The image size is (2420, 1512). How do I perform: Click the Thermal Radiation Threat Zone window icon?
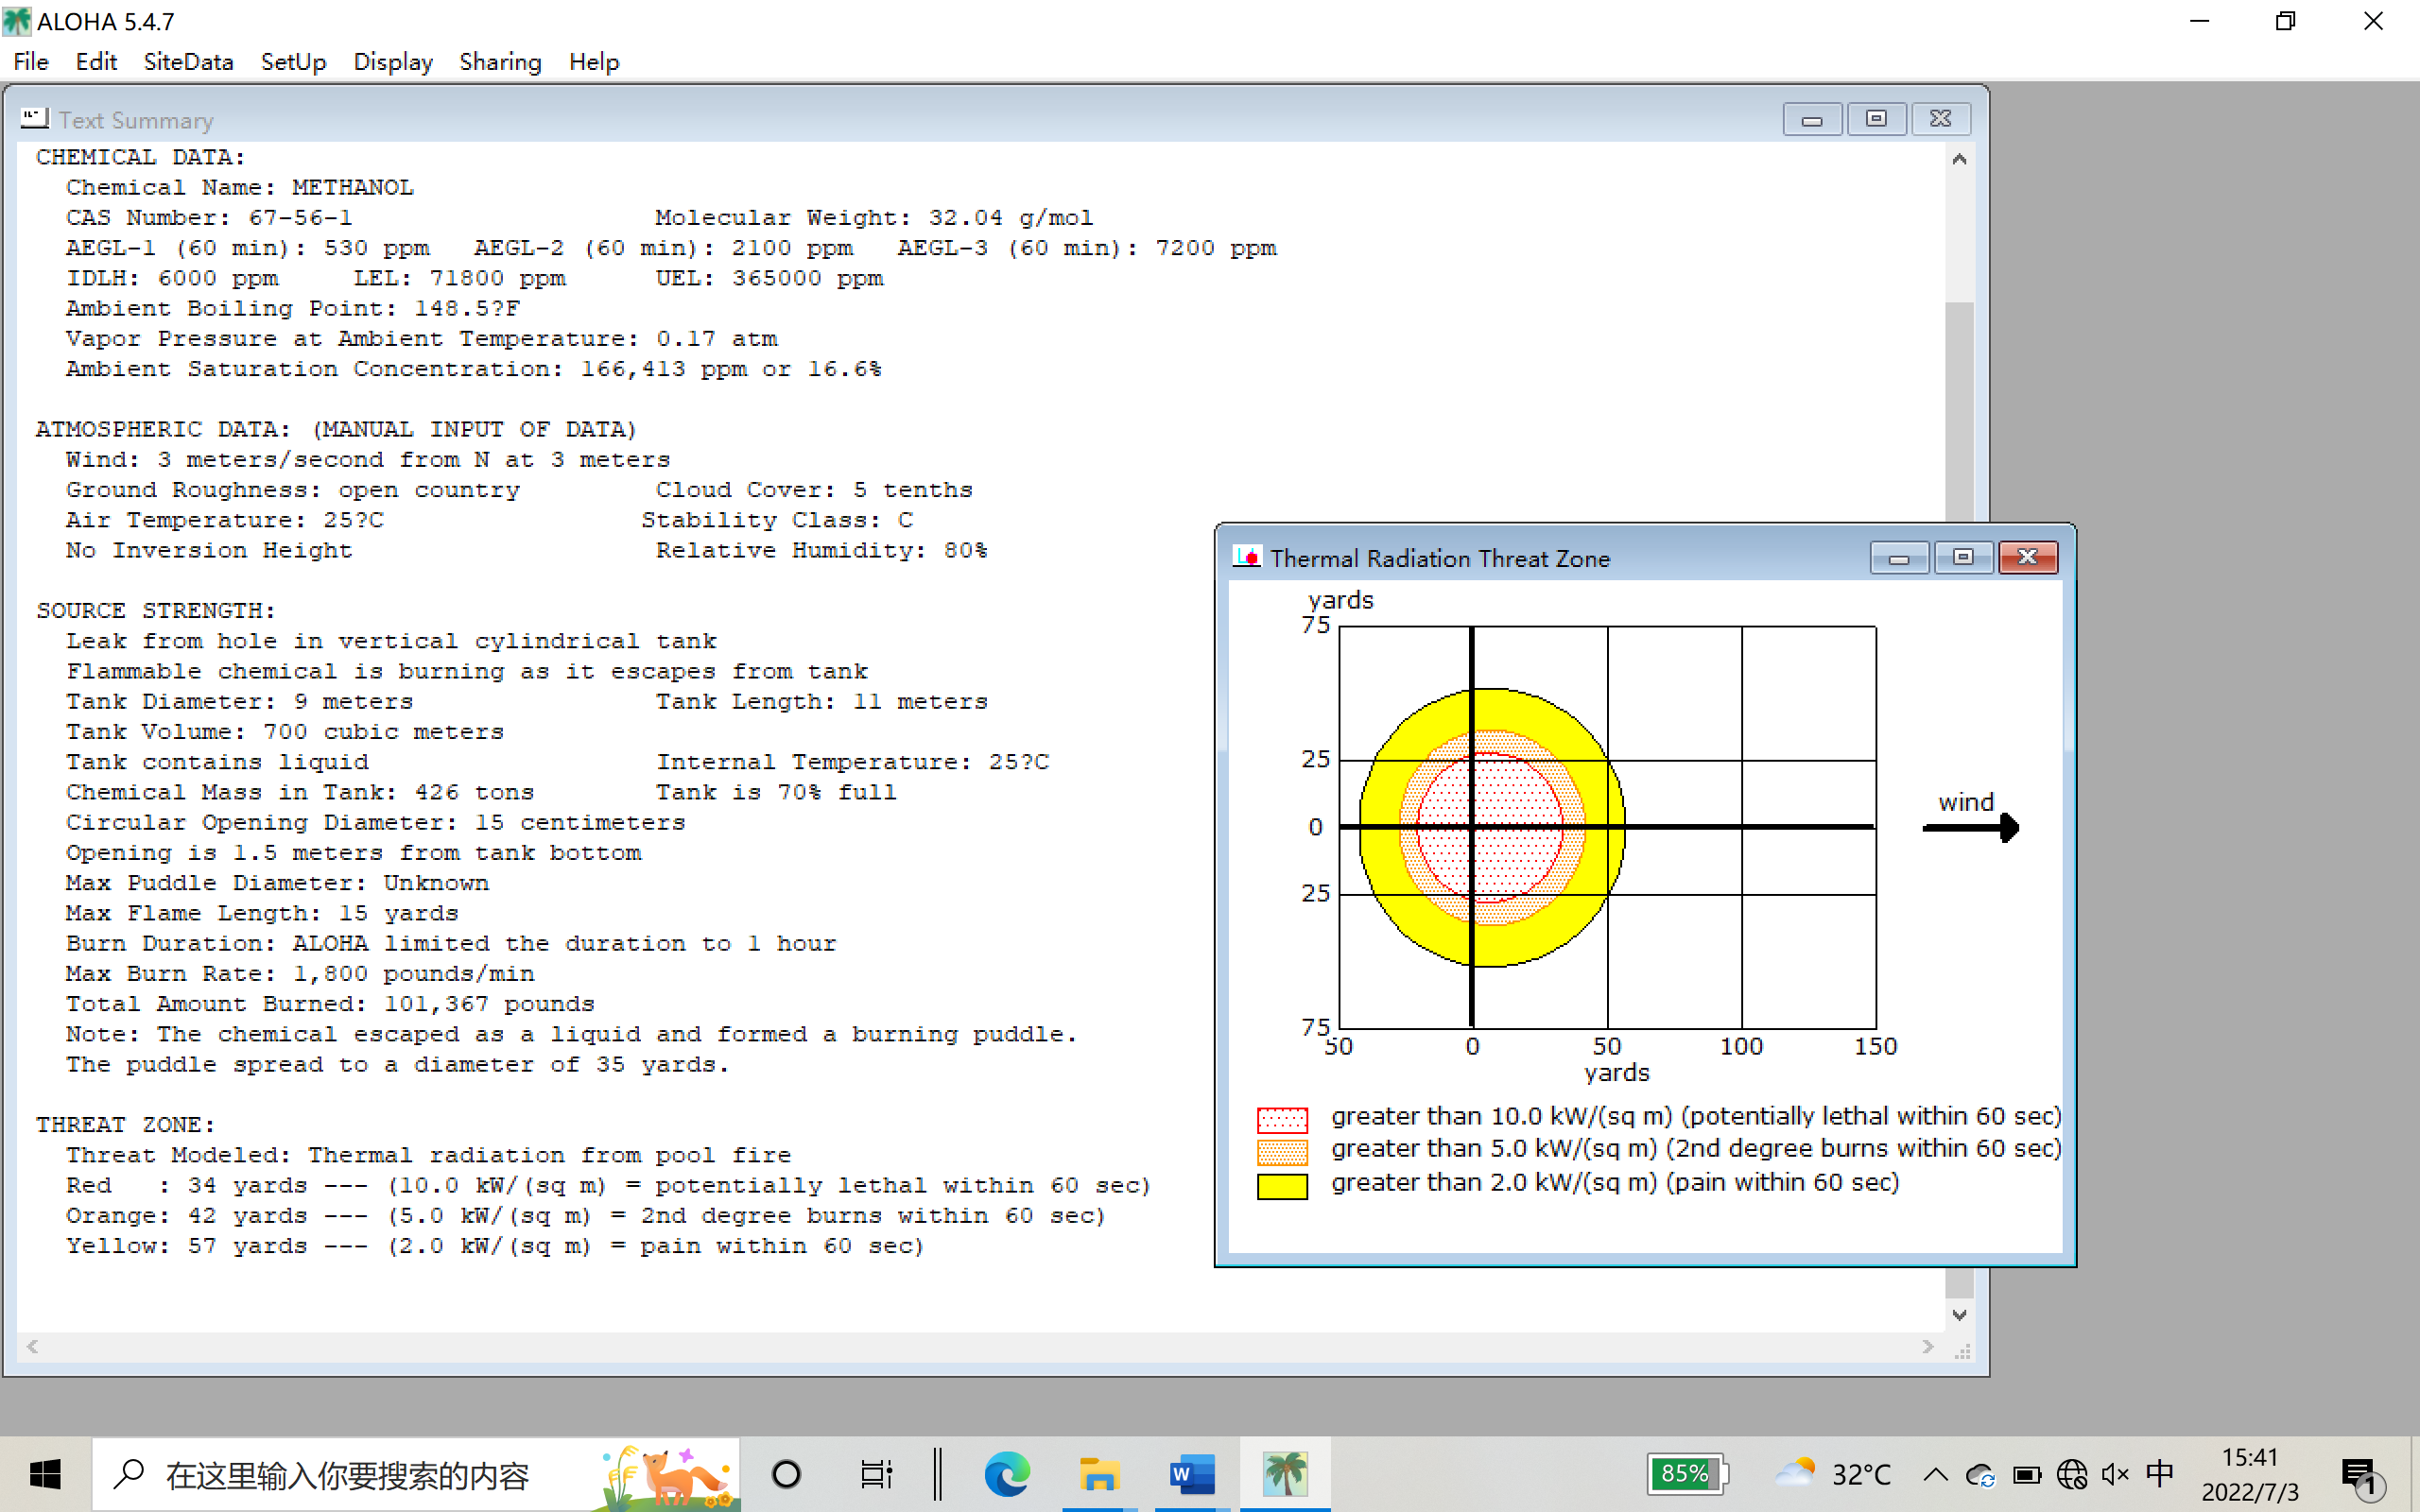(x=1246, y=557)
